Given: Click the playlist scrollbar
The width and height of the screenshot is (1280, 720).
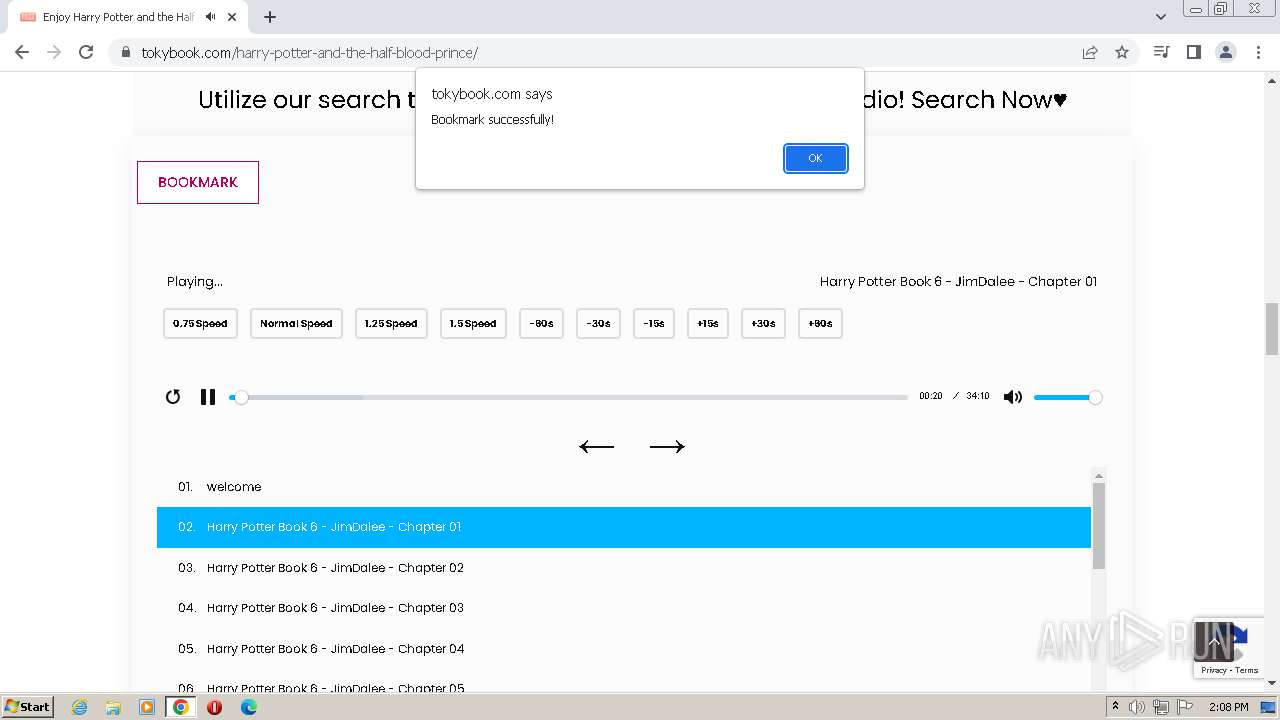Looking at the screenshot, I should [1099, 527].
